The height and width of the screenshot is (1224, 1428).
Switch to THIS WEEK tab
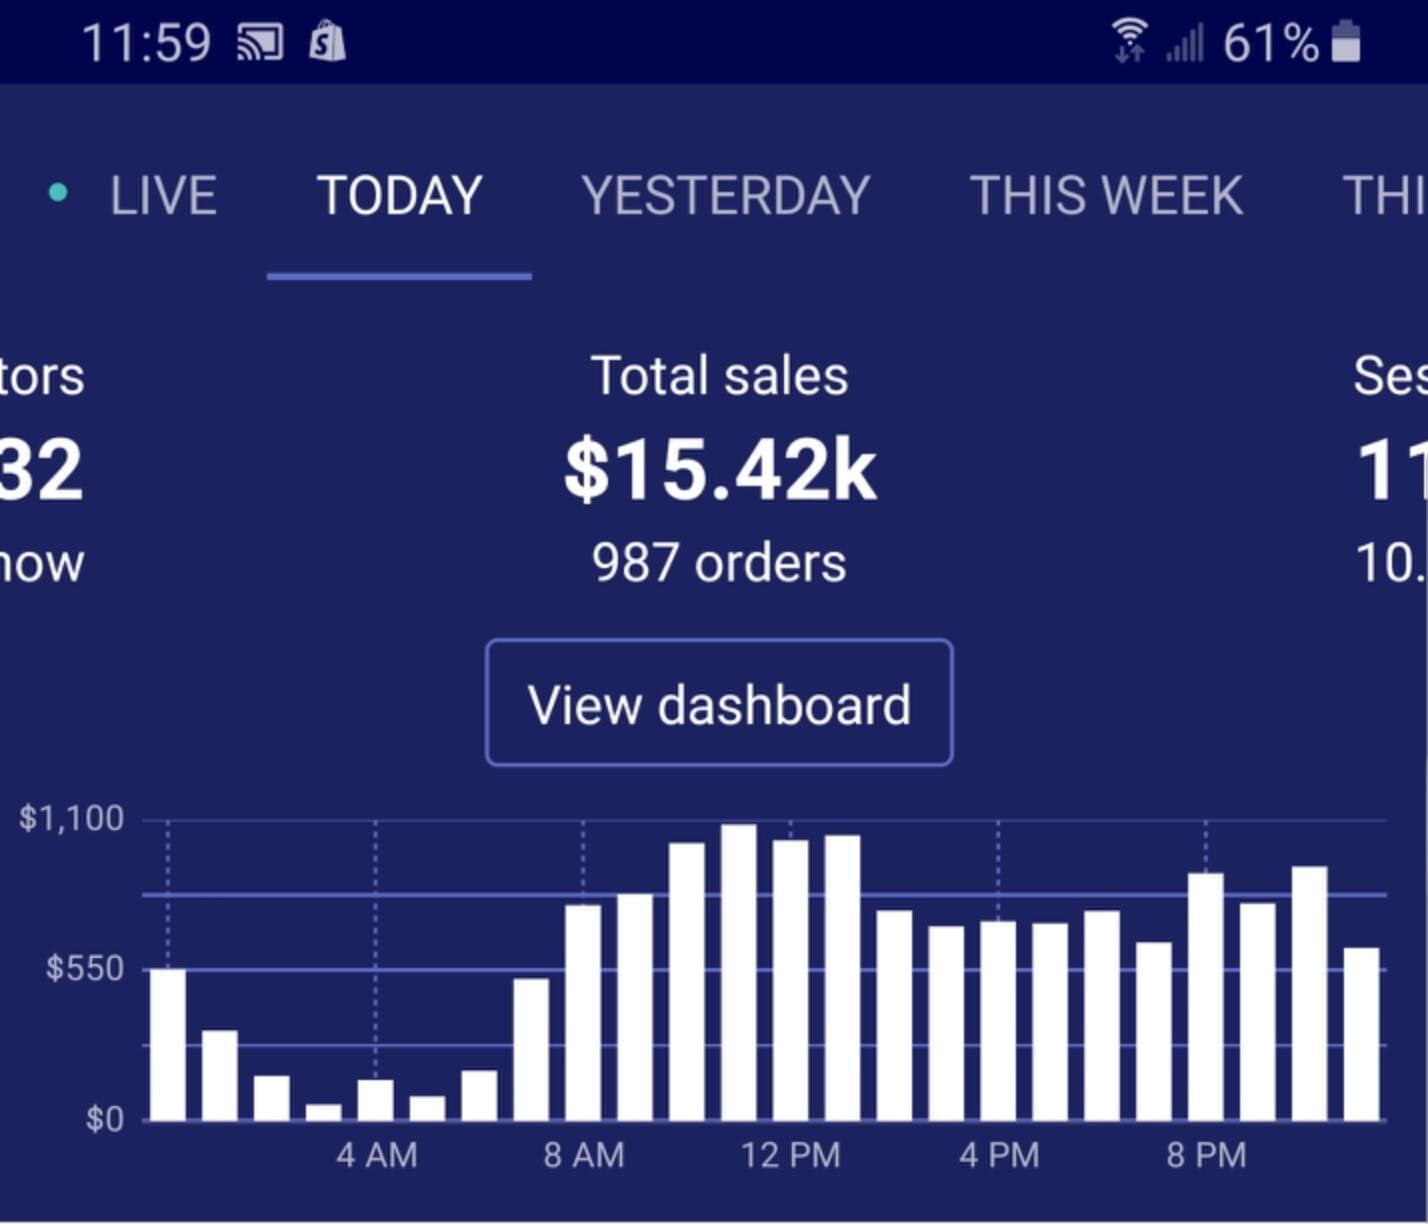pos(1106,195)
